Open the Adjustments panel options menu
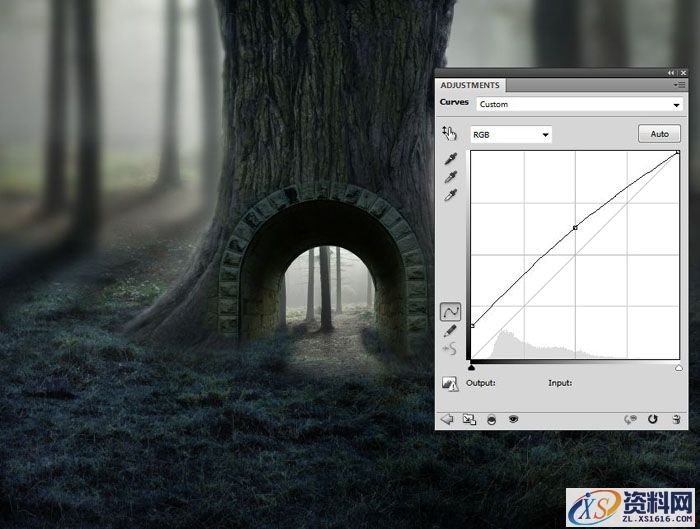The image size is (700, 529). pos(679,85)
